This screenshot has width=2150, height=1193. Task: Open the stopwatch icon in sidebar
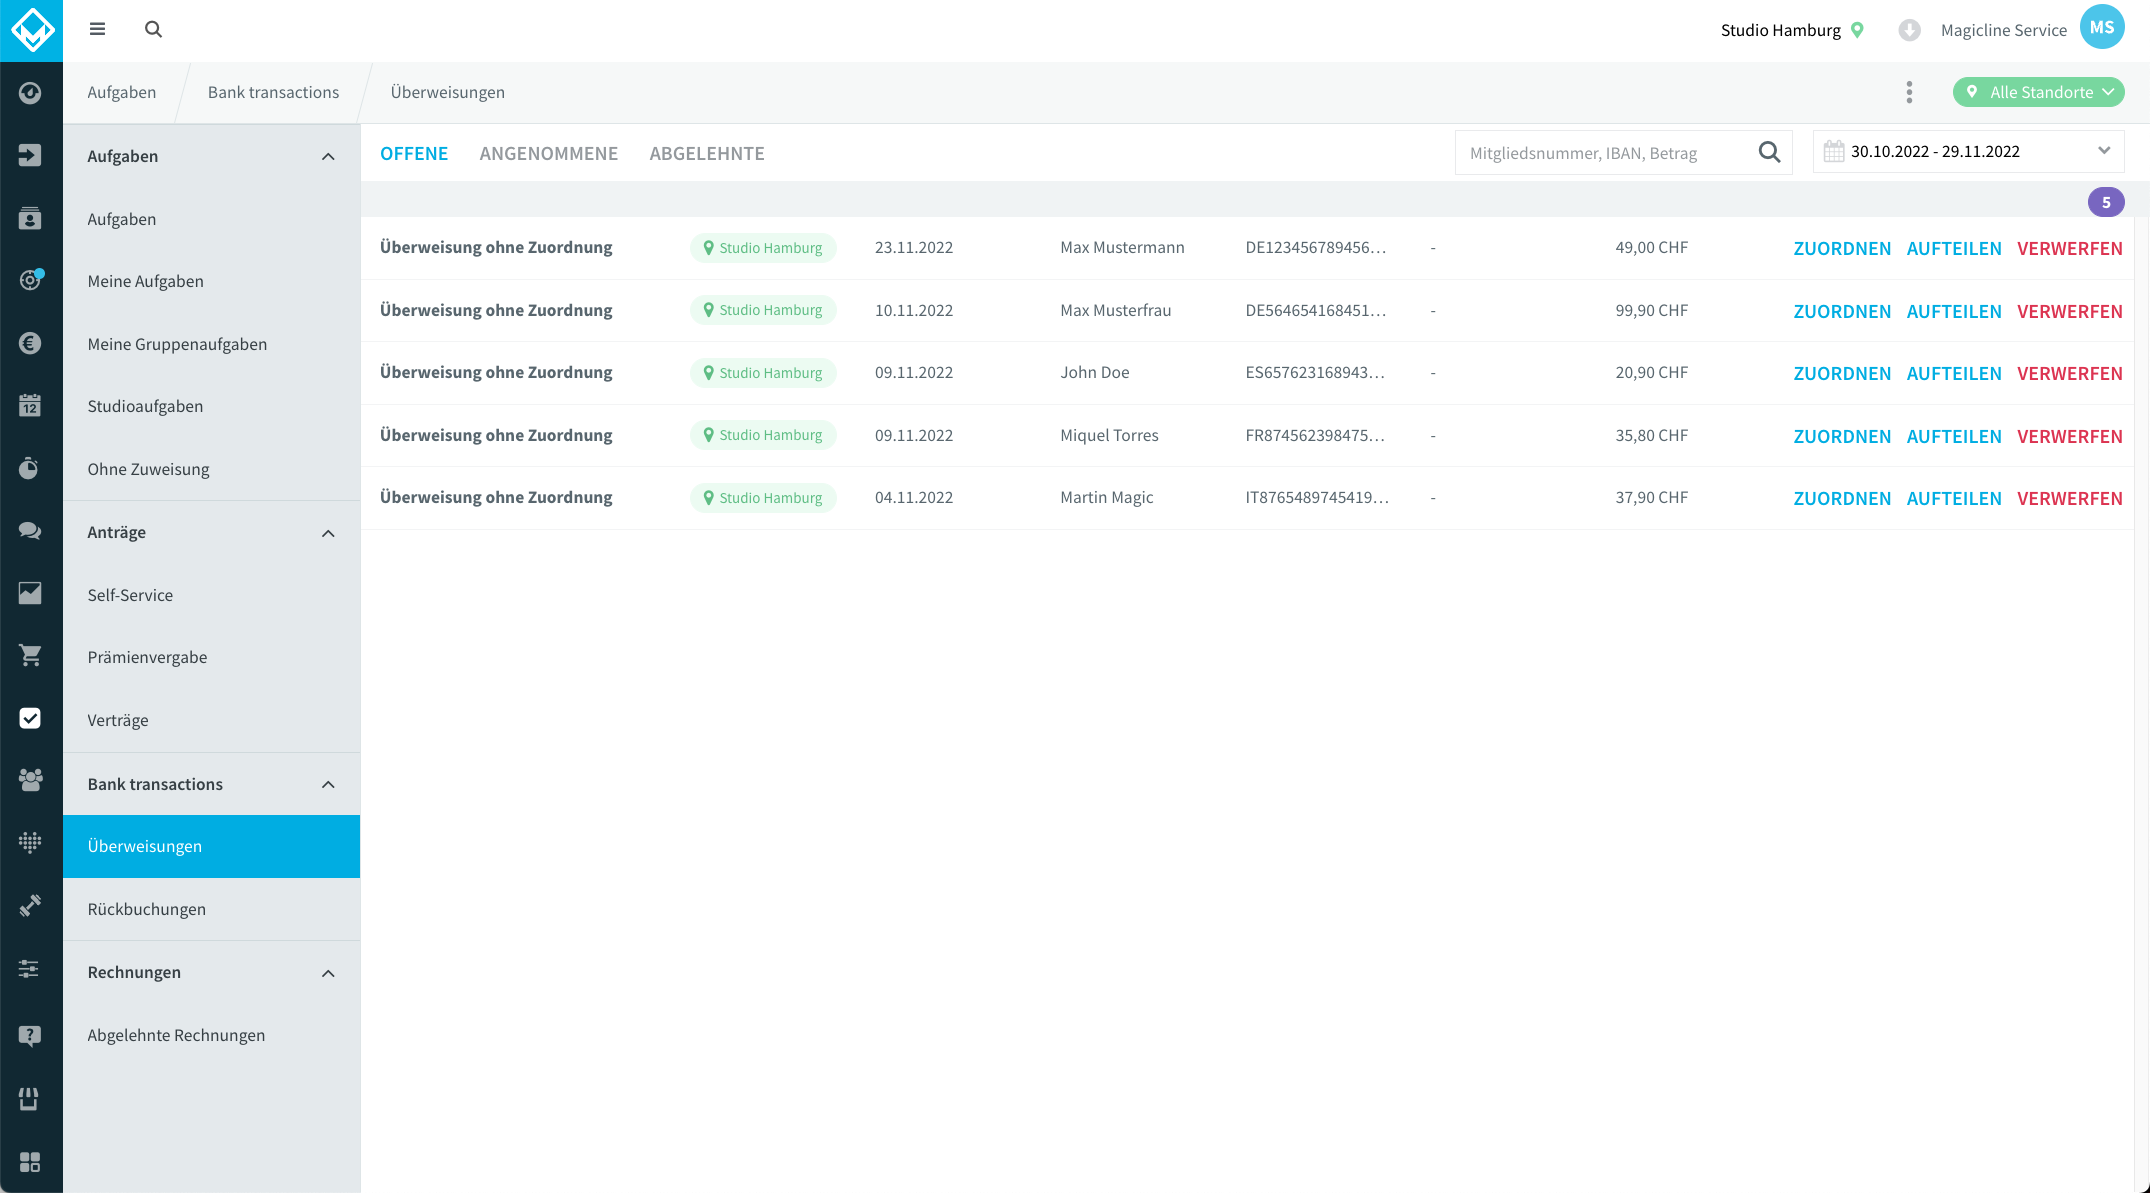(x=30, y=468)
